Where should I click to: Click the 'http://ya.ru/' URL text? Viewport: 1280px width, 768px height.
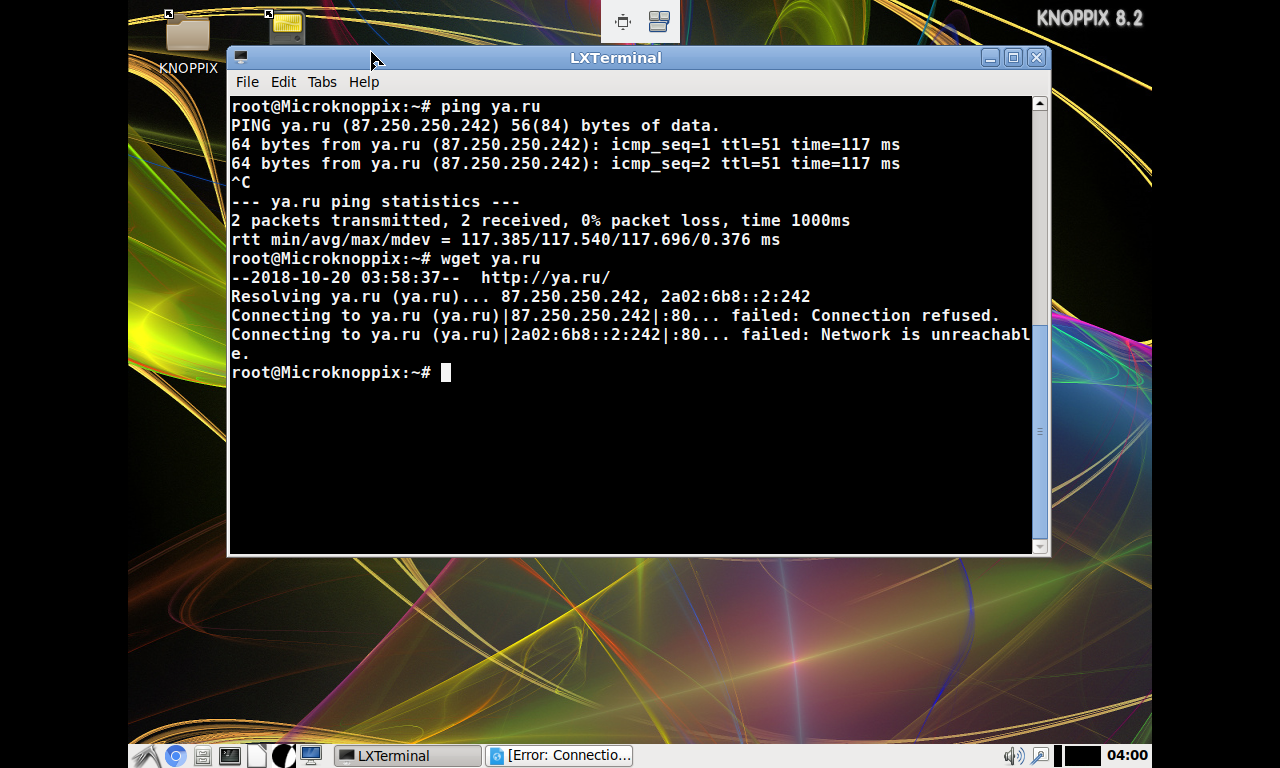(545, 277)
